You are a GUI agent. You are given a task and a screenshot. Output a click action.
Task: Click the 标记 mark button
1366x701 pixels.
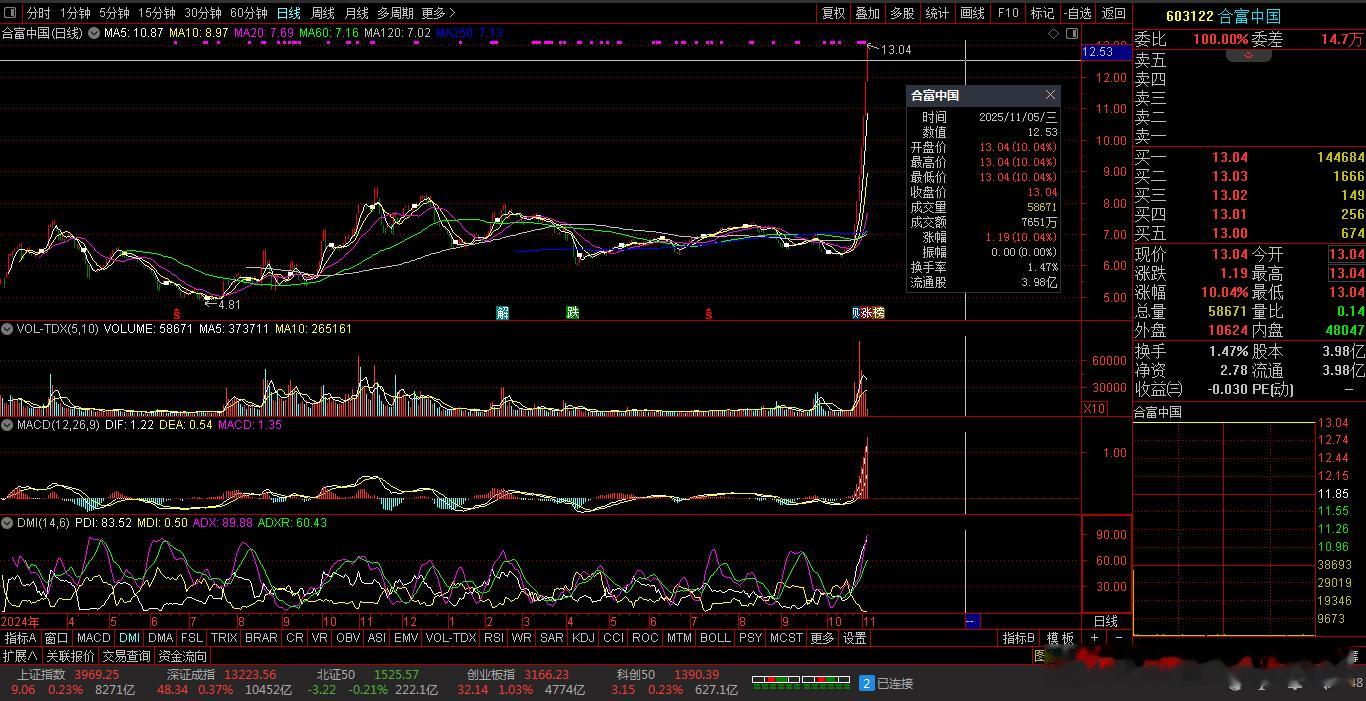click(x=1042, y=13)
